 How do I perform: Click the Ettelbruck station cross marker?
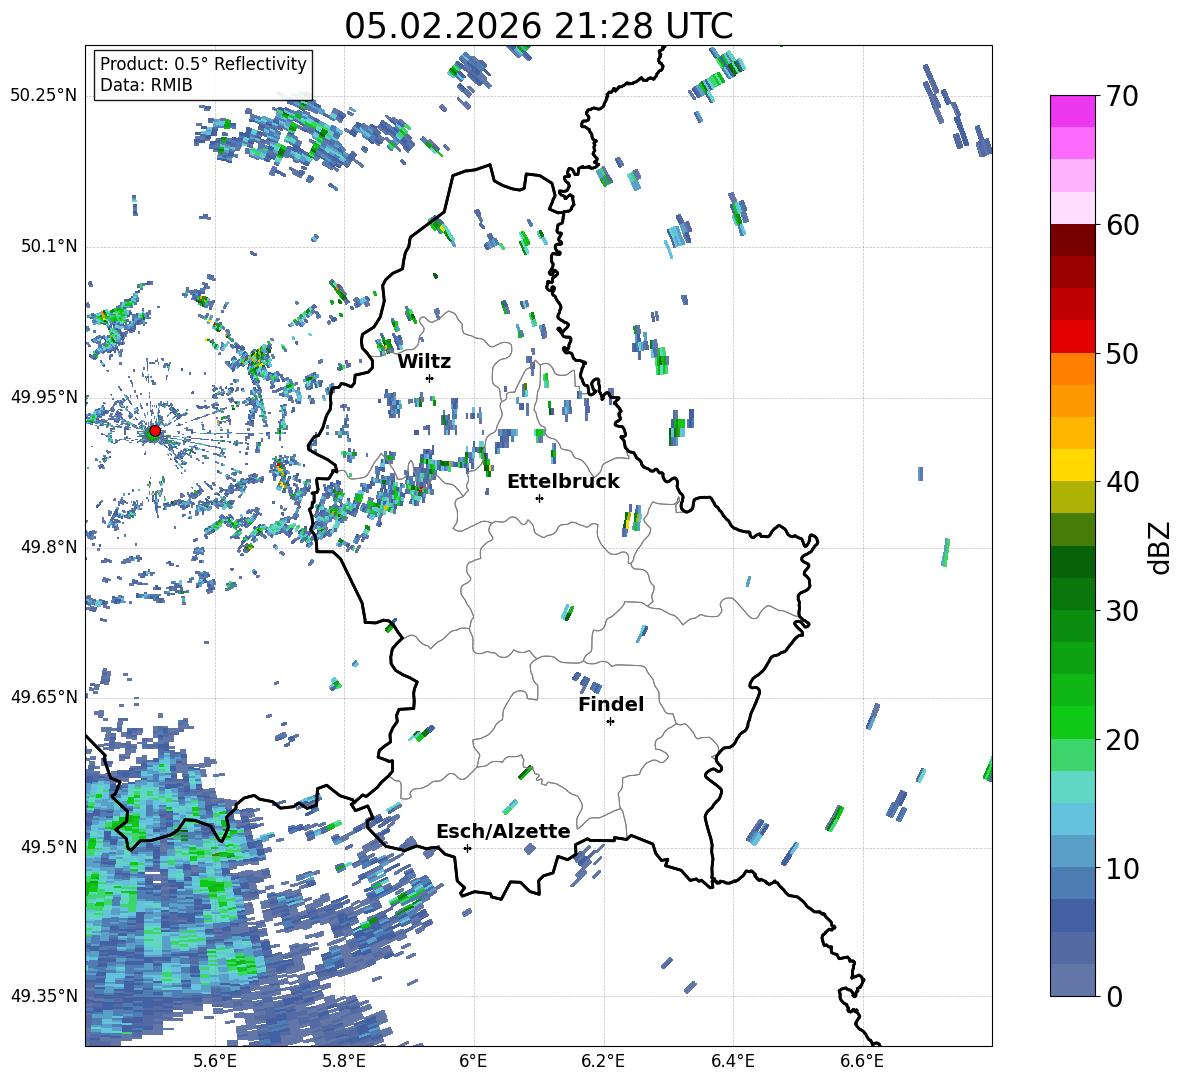(539, 498)
